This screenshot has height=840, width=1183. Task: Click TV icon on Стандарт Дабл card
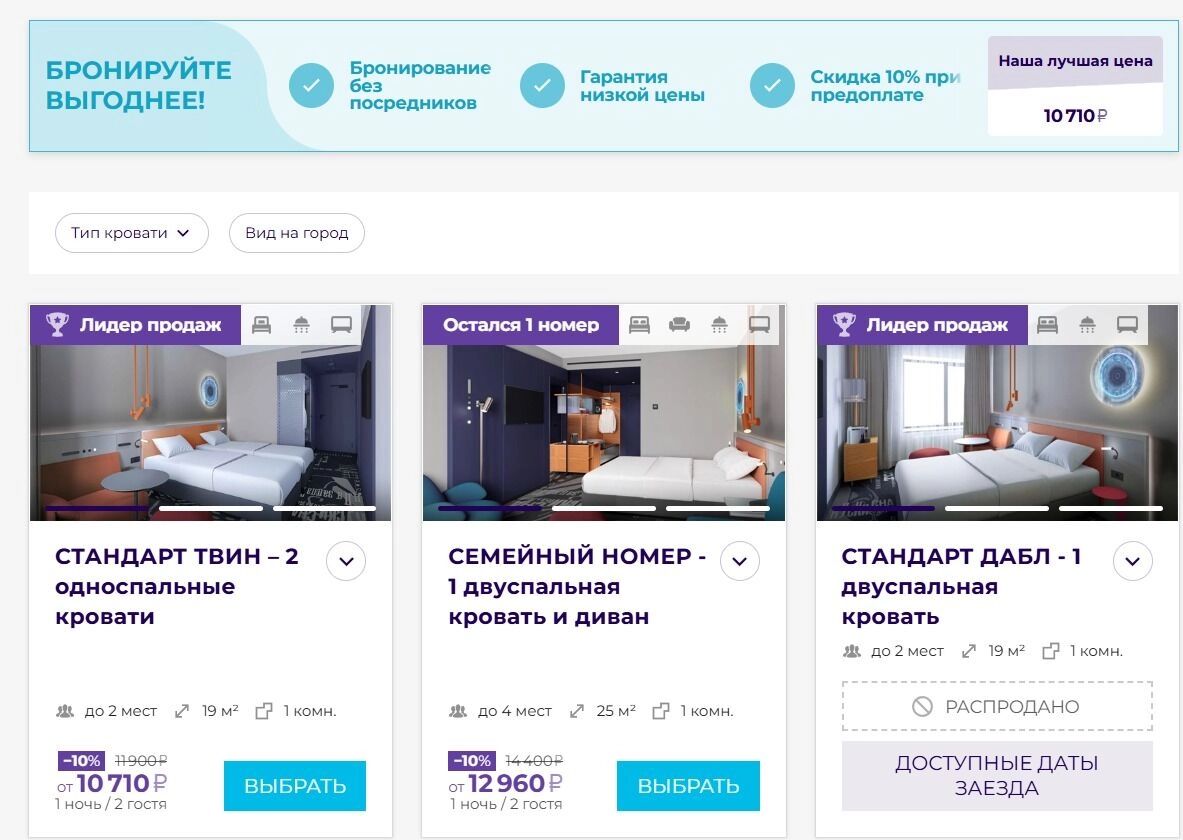[x=1127, y=325]
